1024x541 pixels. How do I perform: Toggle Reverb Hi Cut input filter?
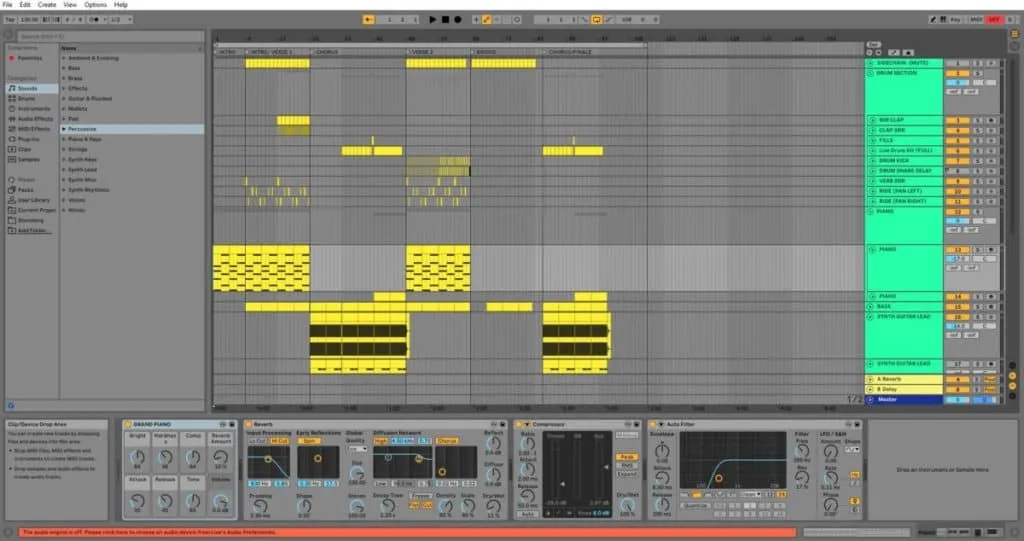280,441
